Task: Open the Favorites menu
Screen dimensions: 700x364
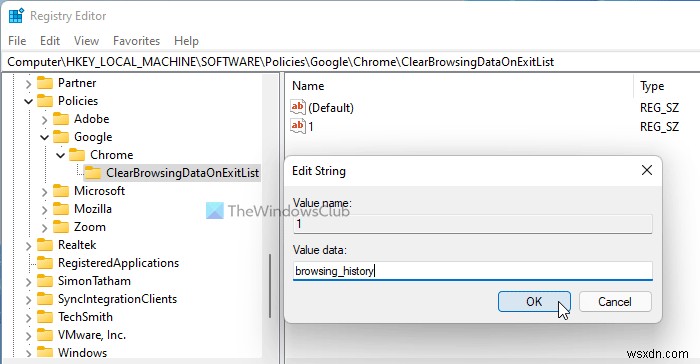Action: coord(136,41)
